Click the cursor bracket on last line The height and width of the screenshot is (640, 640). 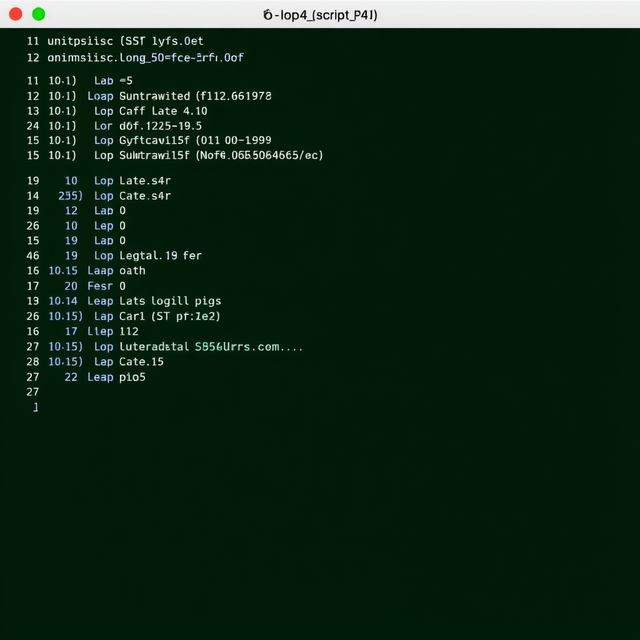click(36, 407)
